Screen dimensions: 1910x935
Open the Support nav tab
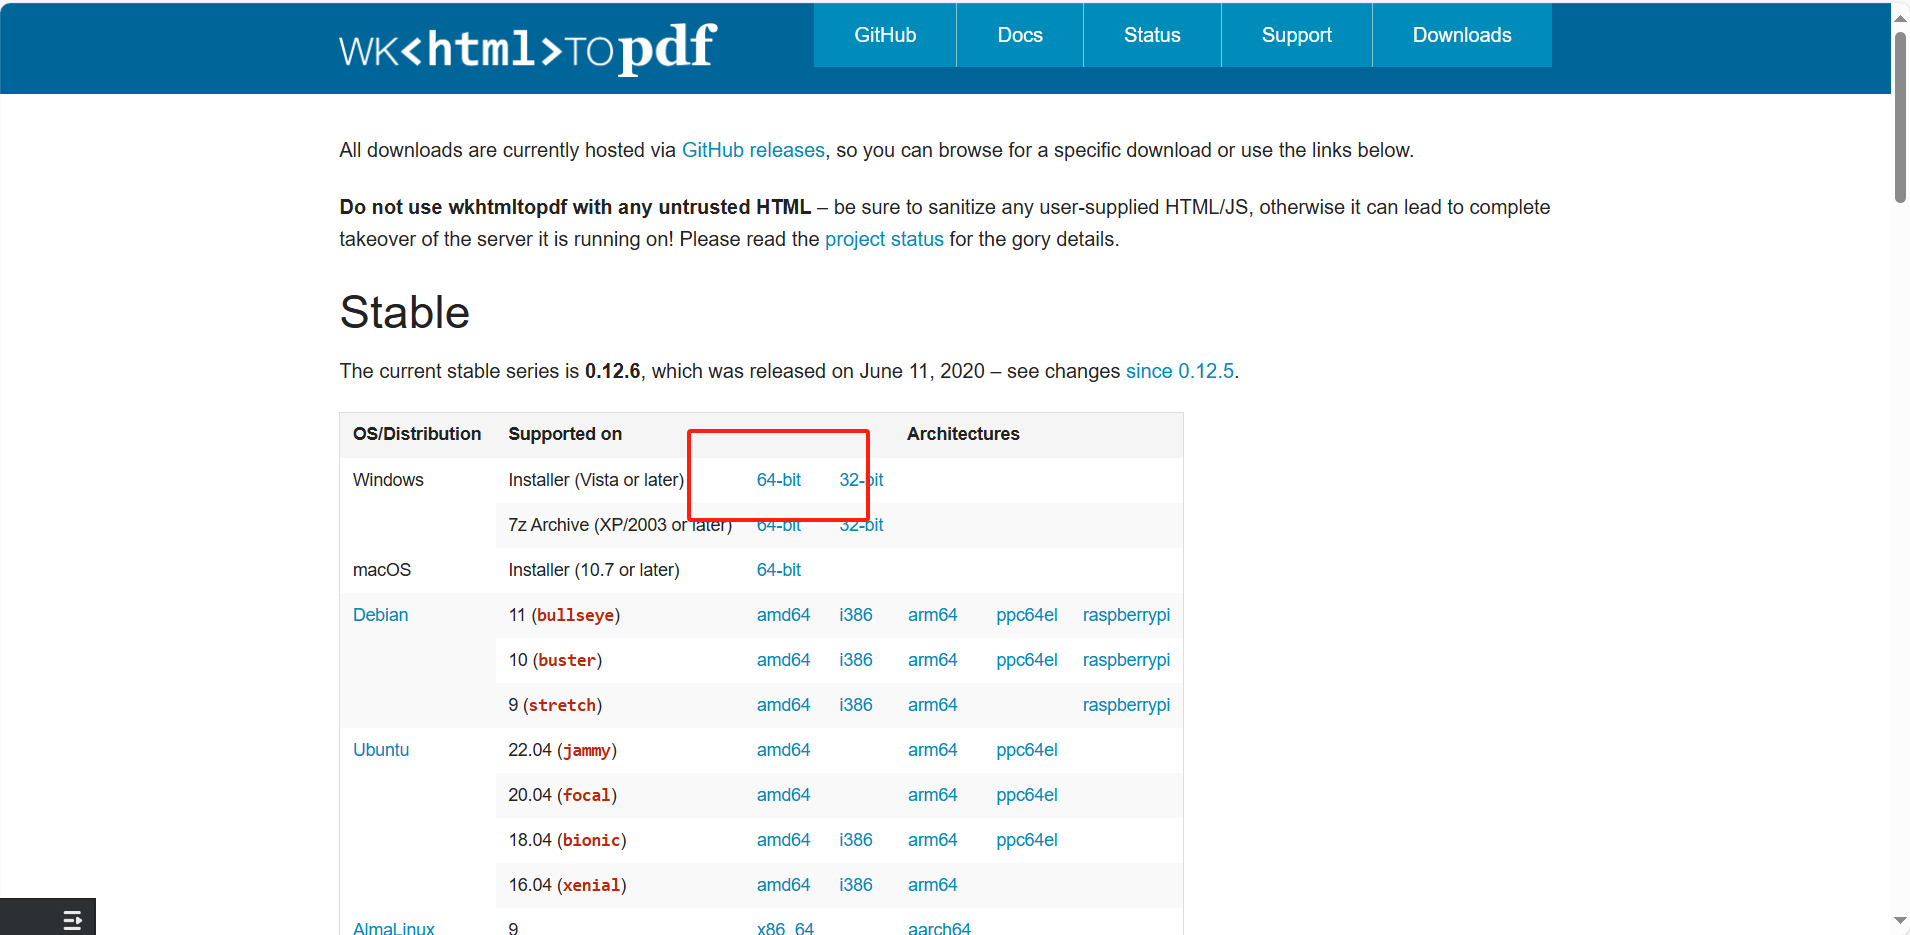point(1297,35)
